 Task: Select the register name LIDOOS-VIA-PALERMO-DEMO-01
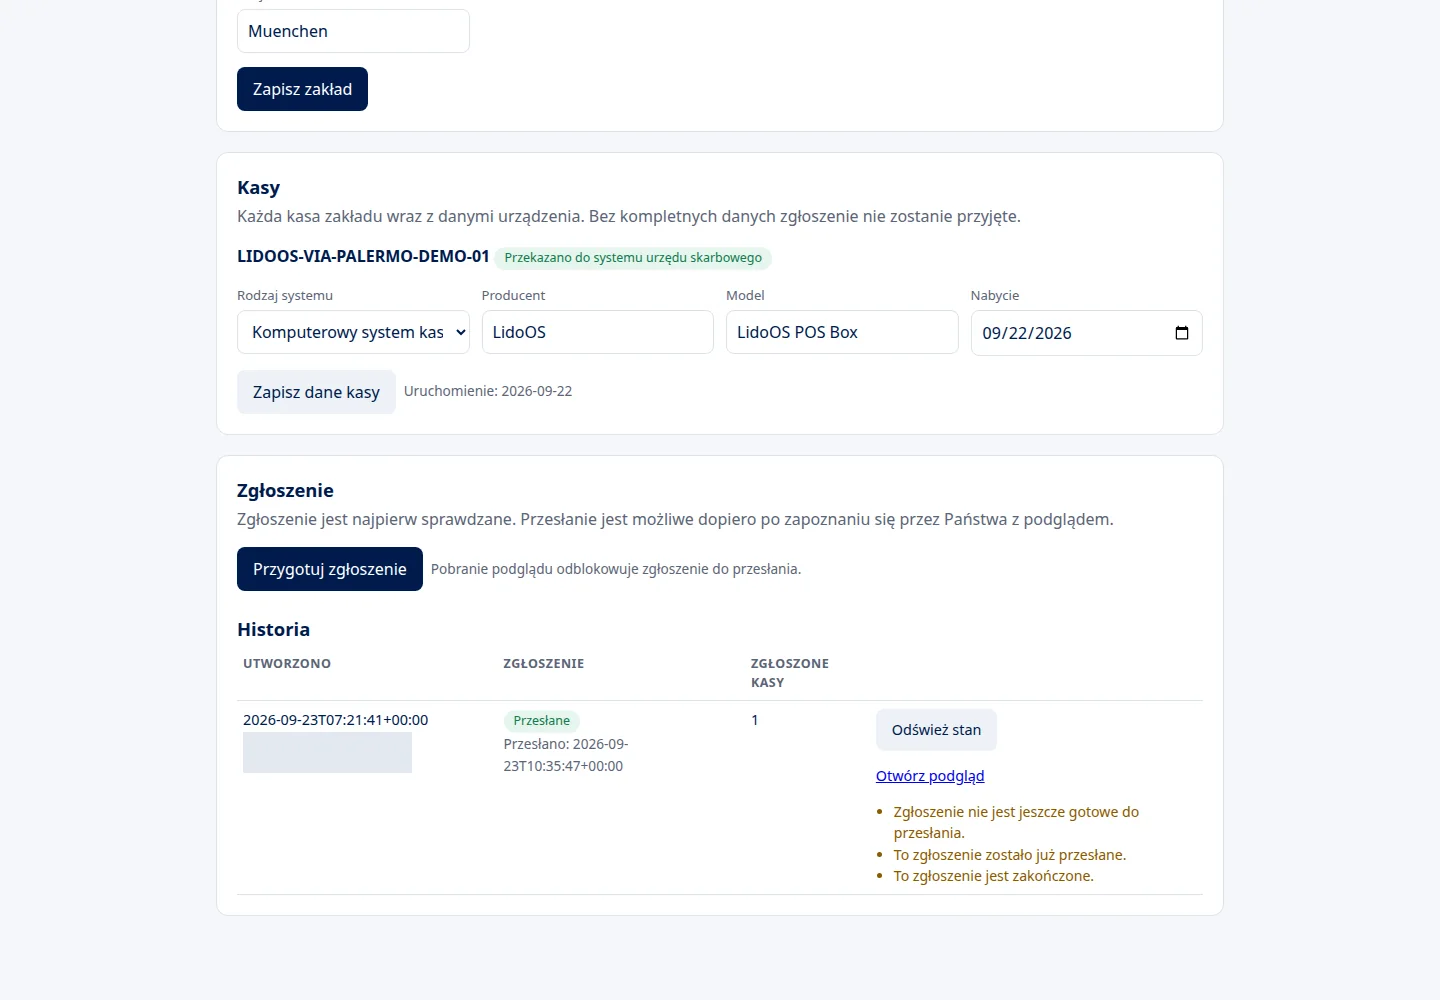(x=363, y=256)
